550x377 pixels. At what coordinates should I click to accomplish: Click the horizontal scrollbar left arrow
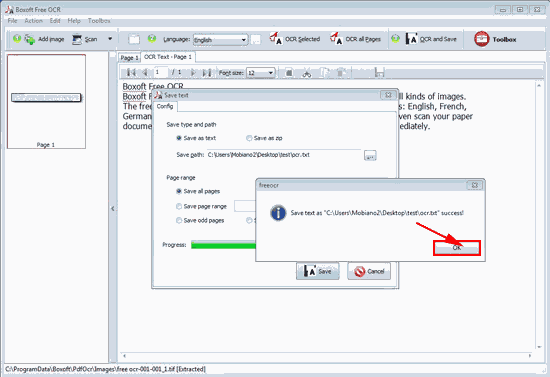tap(124, 356)
